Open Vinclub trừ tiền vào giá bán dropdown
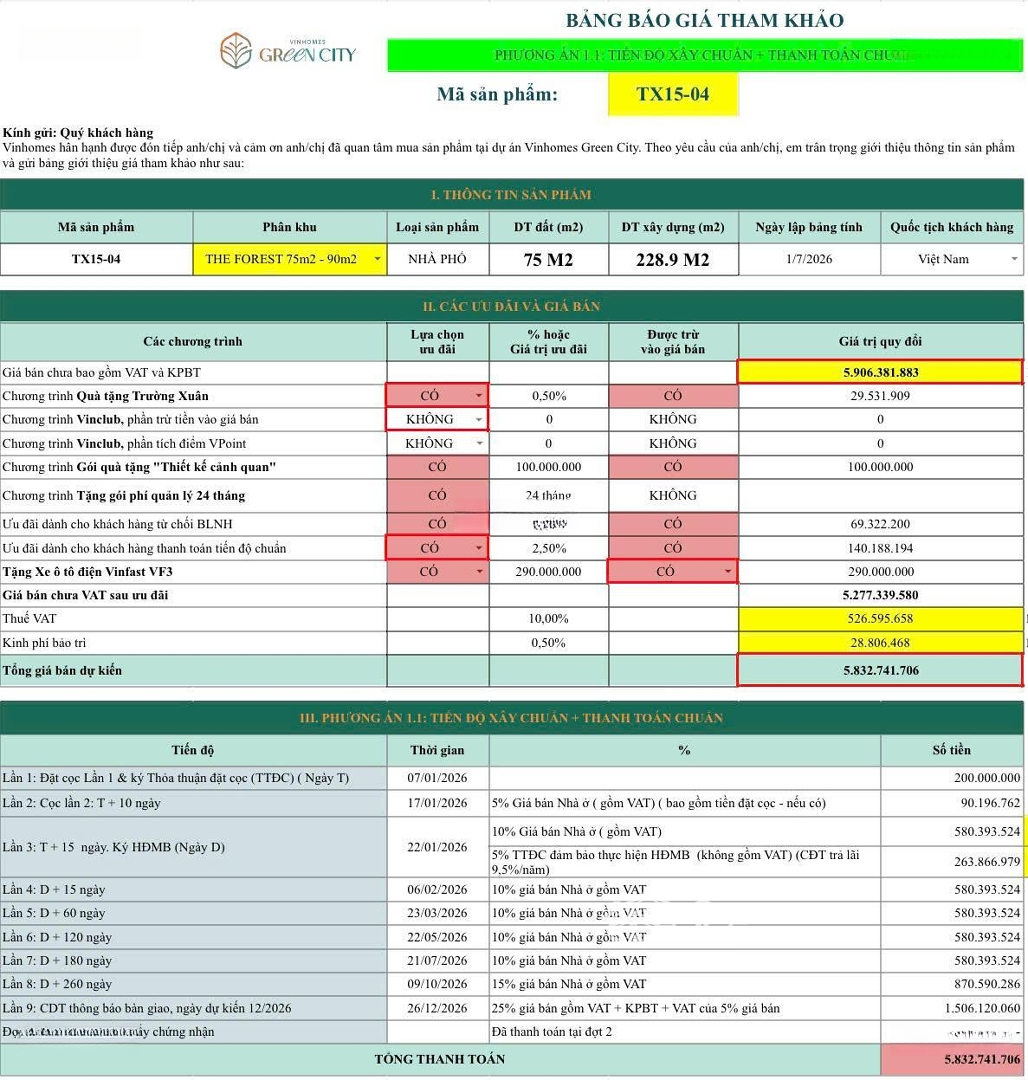The image size is (1028, 1080). point(479,420)
